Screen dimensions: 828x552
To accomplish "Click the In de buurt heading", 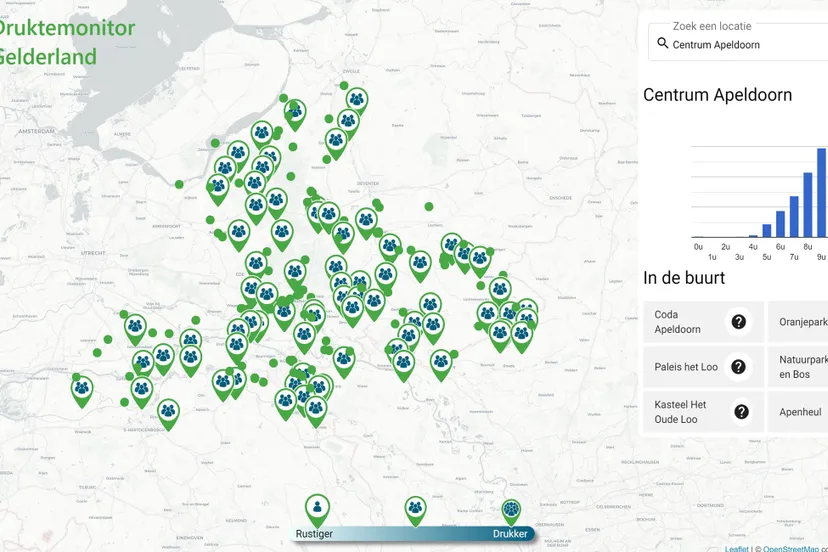I will pyautogui.click(x=684, y=277).
